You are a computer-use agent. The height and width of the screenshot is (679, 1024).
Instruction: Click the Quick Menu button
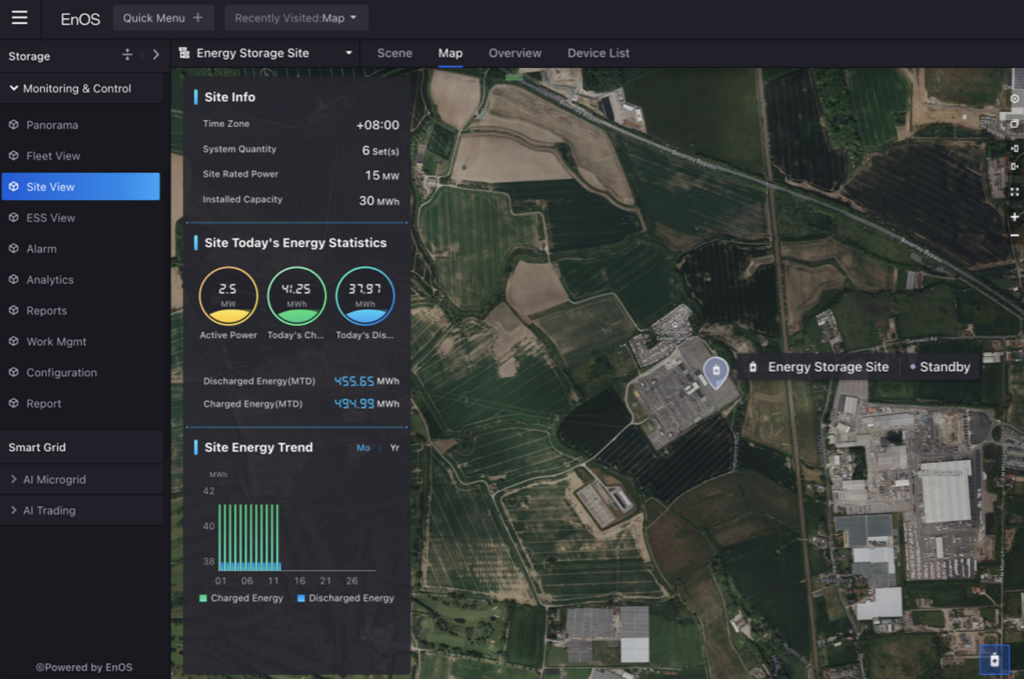point(162,18)
